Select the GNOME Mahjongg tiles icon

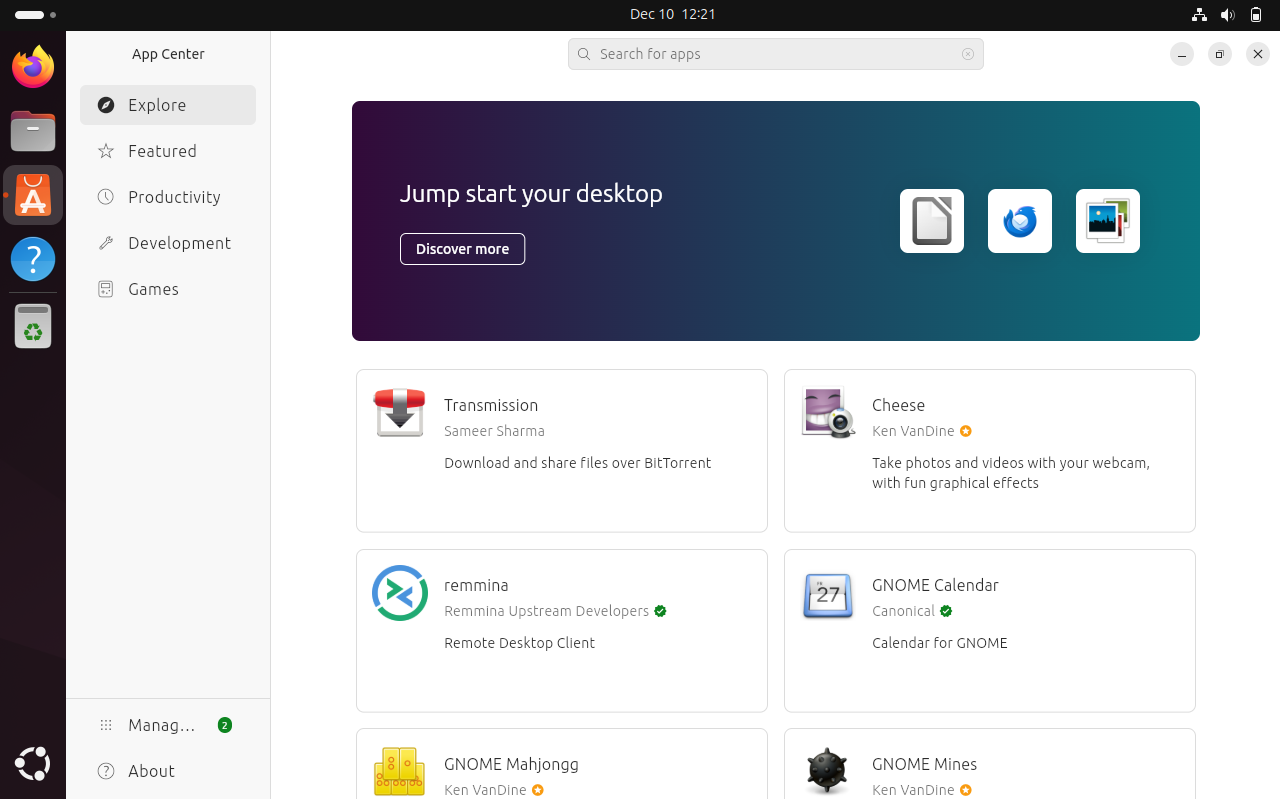tap(400, 771)
